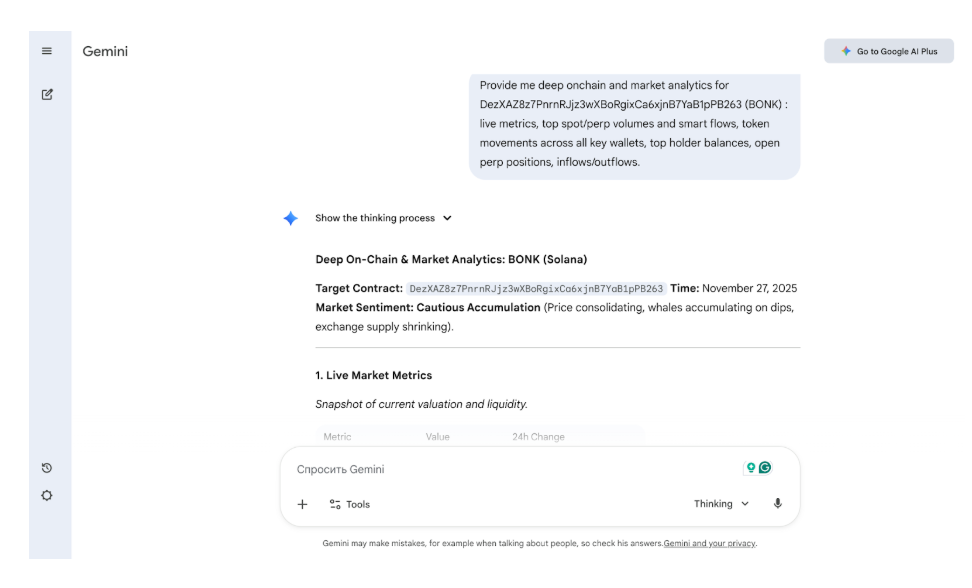Activate the microphone voice input

pos(777,504)
